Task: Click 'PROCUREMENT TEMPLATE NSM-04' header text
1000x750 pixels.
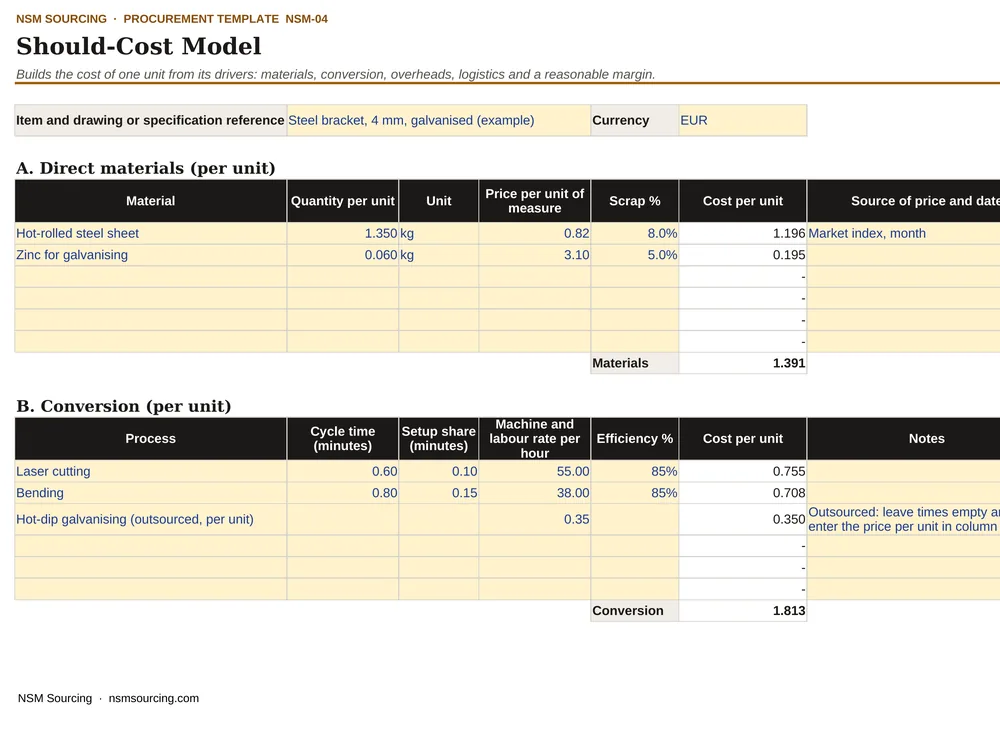Action: (x=226, y=19)
